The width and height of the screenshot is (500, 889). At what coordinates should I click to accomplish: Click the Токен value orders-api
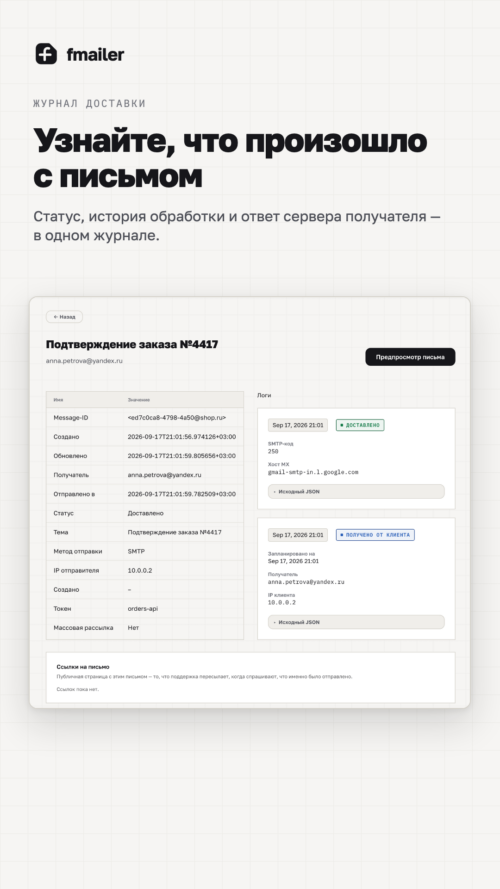143,609
